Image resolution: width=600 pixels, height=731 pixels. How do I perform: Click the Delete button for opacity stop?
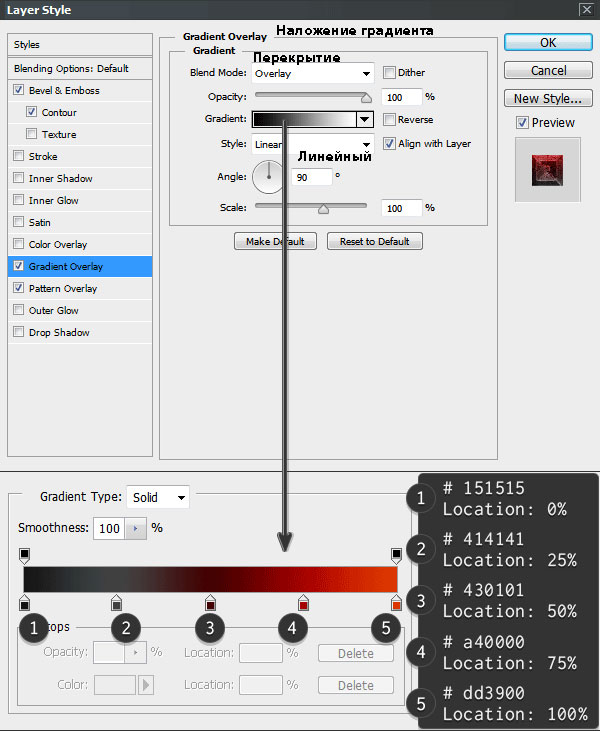[356, 653]
